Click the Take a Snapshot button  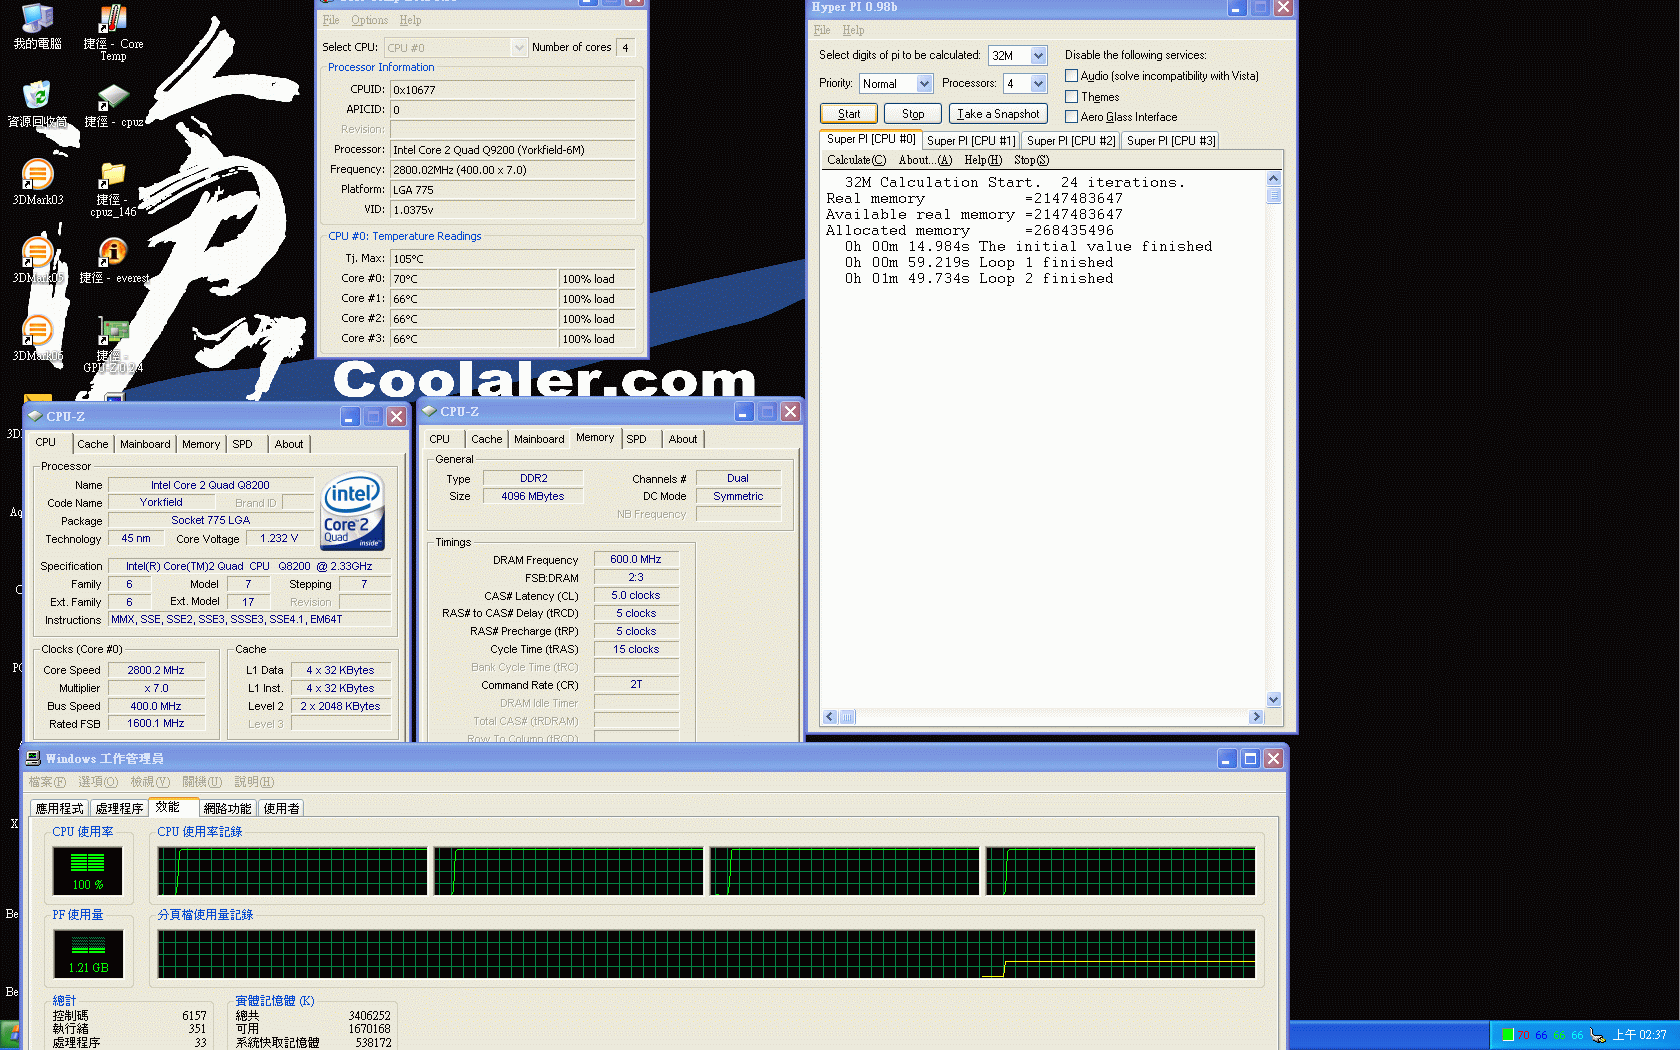[998, 114]
